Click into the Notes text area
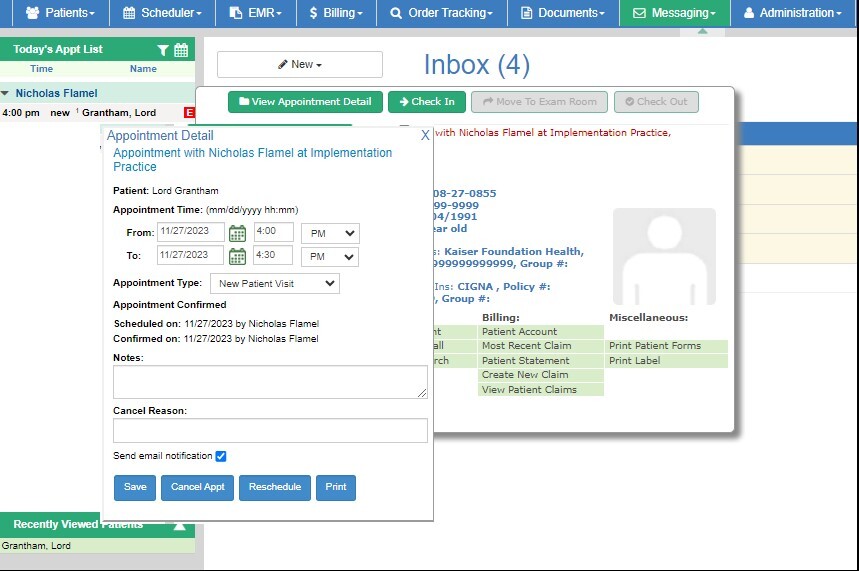 pos(270,382)
